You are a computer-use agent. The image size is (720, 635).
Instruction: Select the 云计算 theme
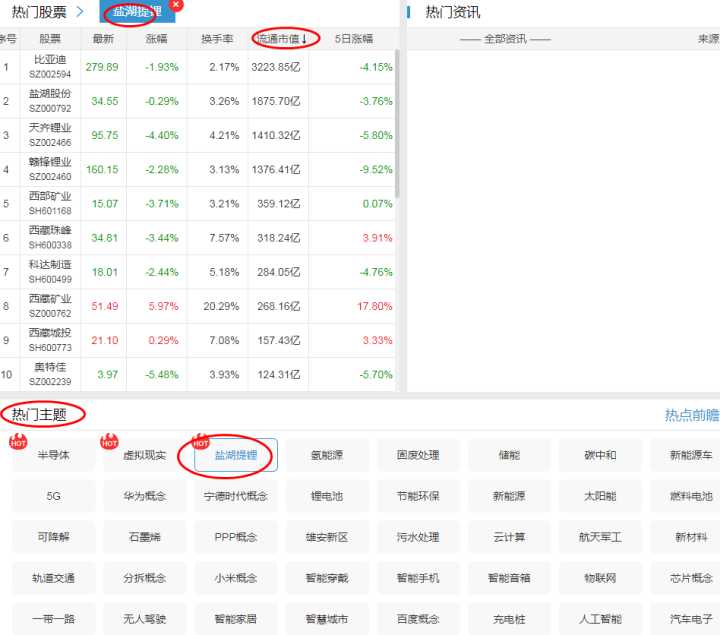click(x=509, y=537)
